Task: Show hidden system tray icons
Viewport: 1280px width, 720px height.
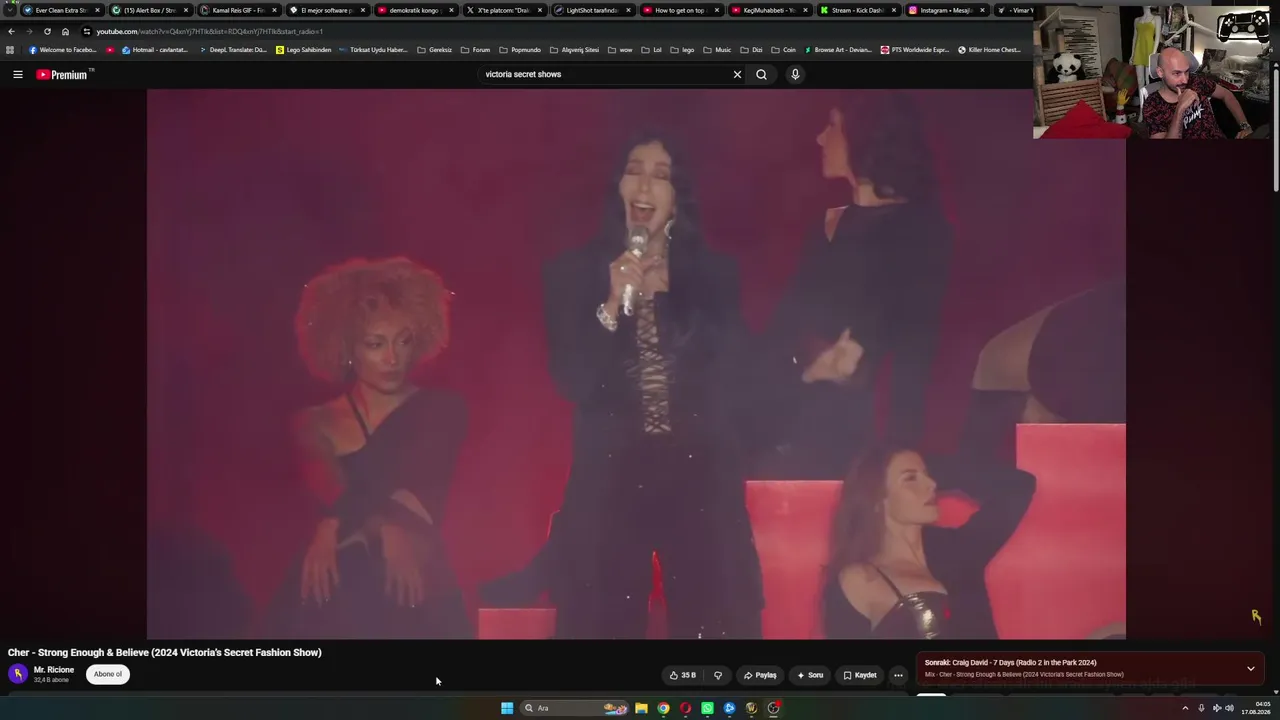Action: (x=1185, y=708)
